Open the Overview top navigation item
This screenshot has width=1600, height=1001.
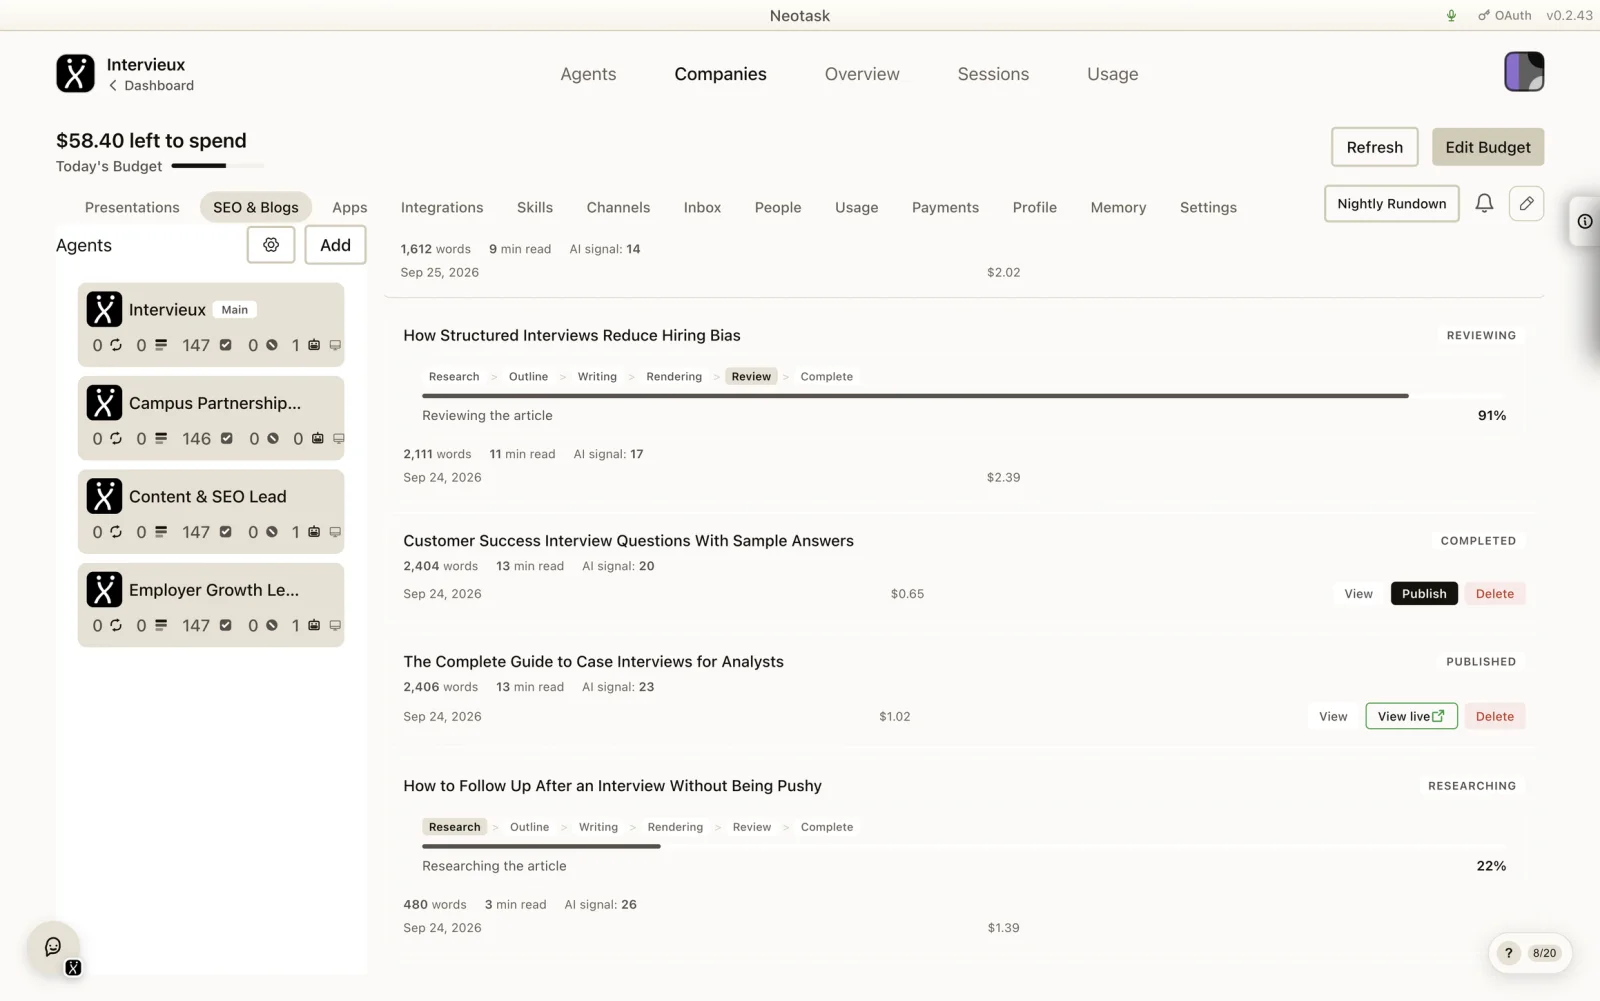pyautogui.click(x=862, y=74)
